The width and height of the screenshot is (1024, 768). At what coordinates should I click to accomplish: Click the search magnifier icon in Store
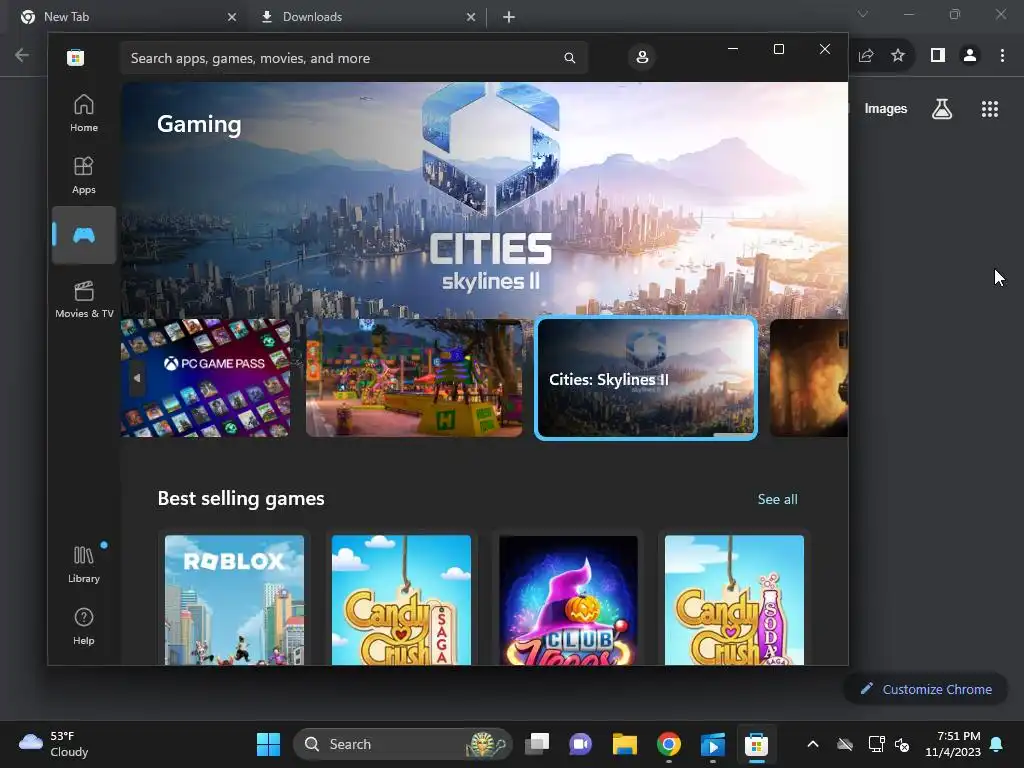click(569, 58)
